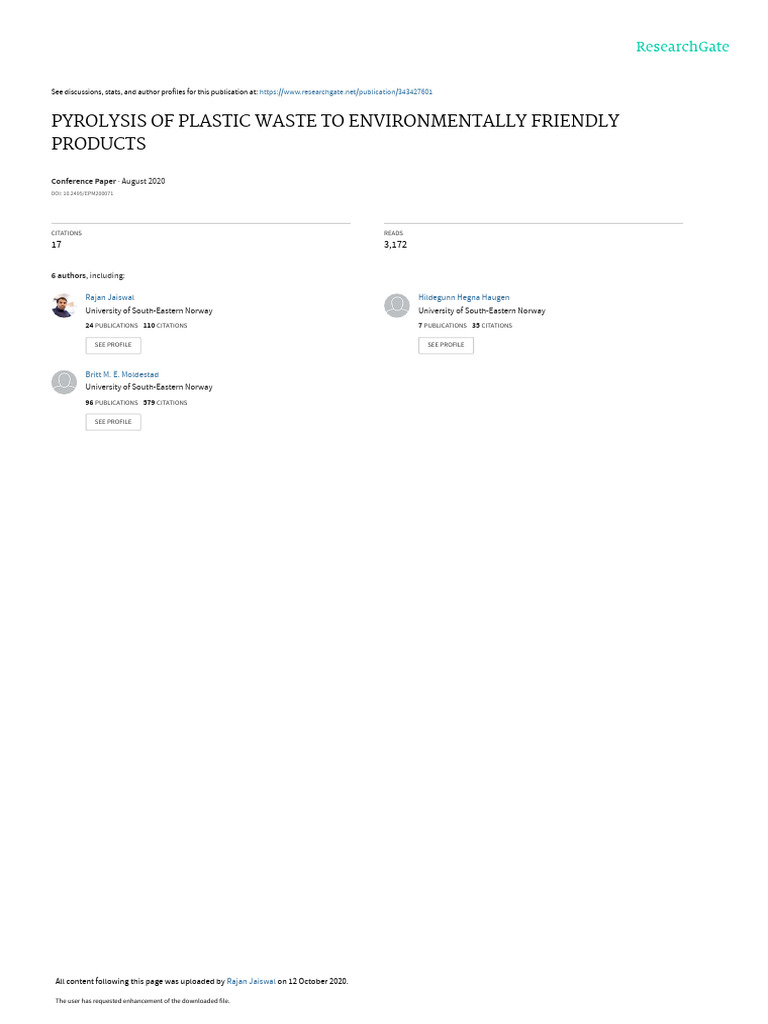
Task: Click the uploader Rajan Jaiswal link at bottom
Action: 251,981
